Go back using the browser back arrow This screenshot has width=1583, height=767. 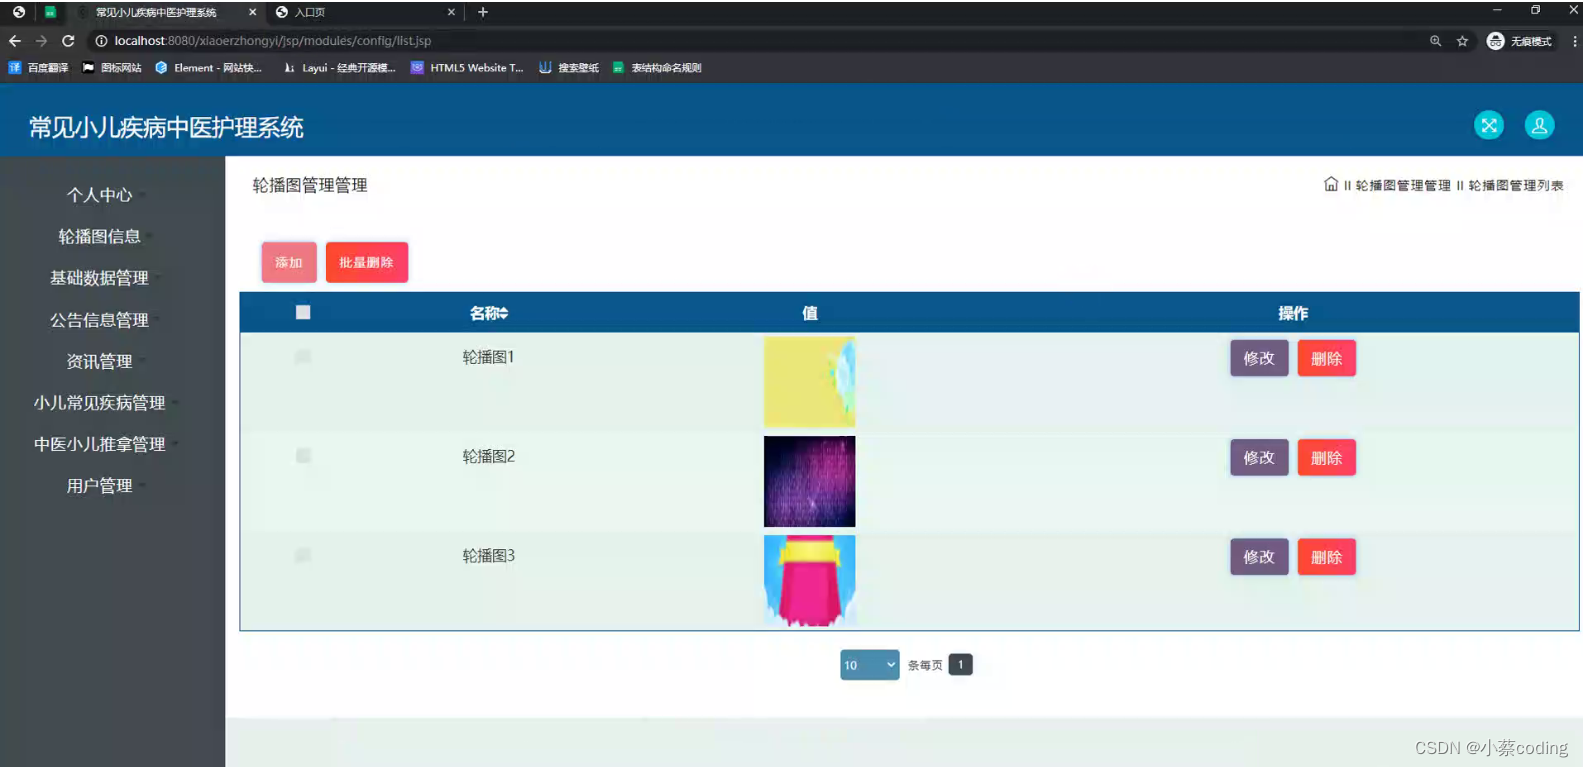14,41
